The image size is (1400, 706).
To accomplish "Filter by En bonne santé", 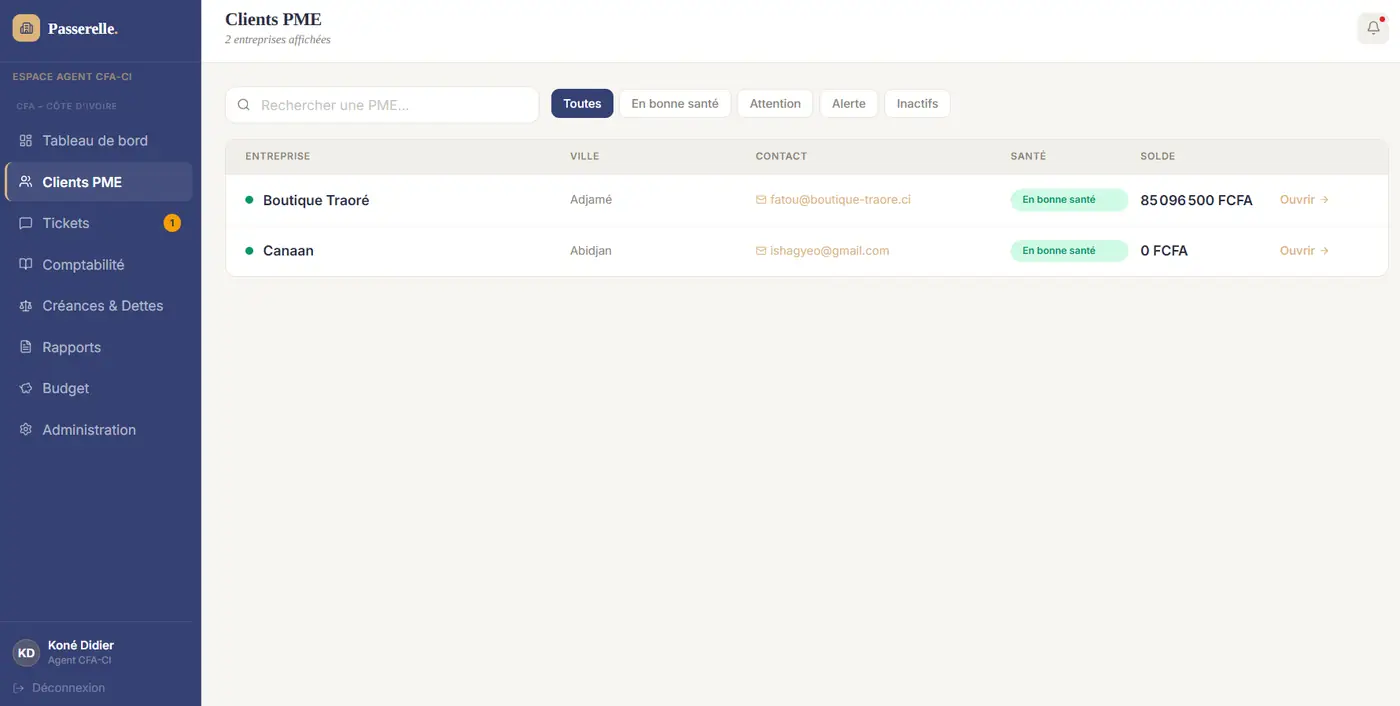I will click(675, 104).
